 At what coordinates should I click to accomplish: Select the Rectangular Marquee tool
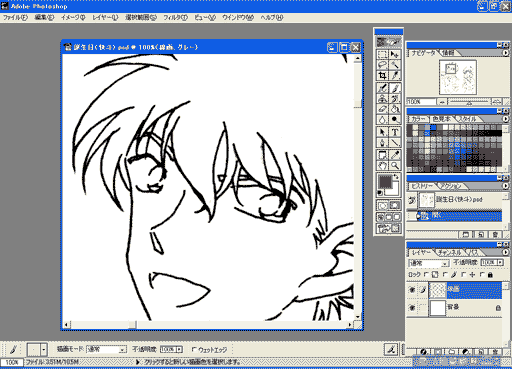[382, 54]
